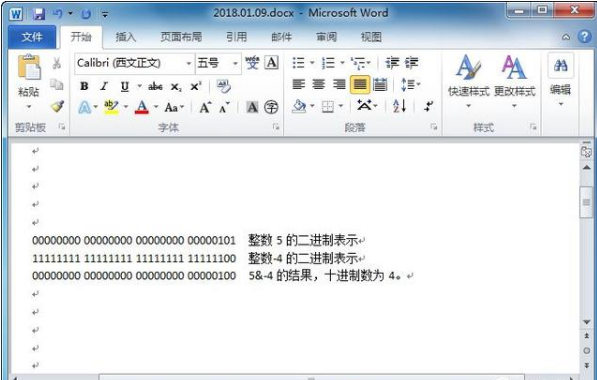The image size is (597, 380).
Task: Apply shading paint bucket color
Action: pyautogui.click(x=299, y=107)
